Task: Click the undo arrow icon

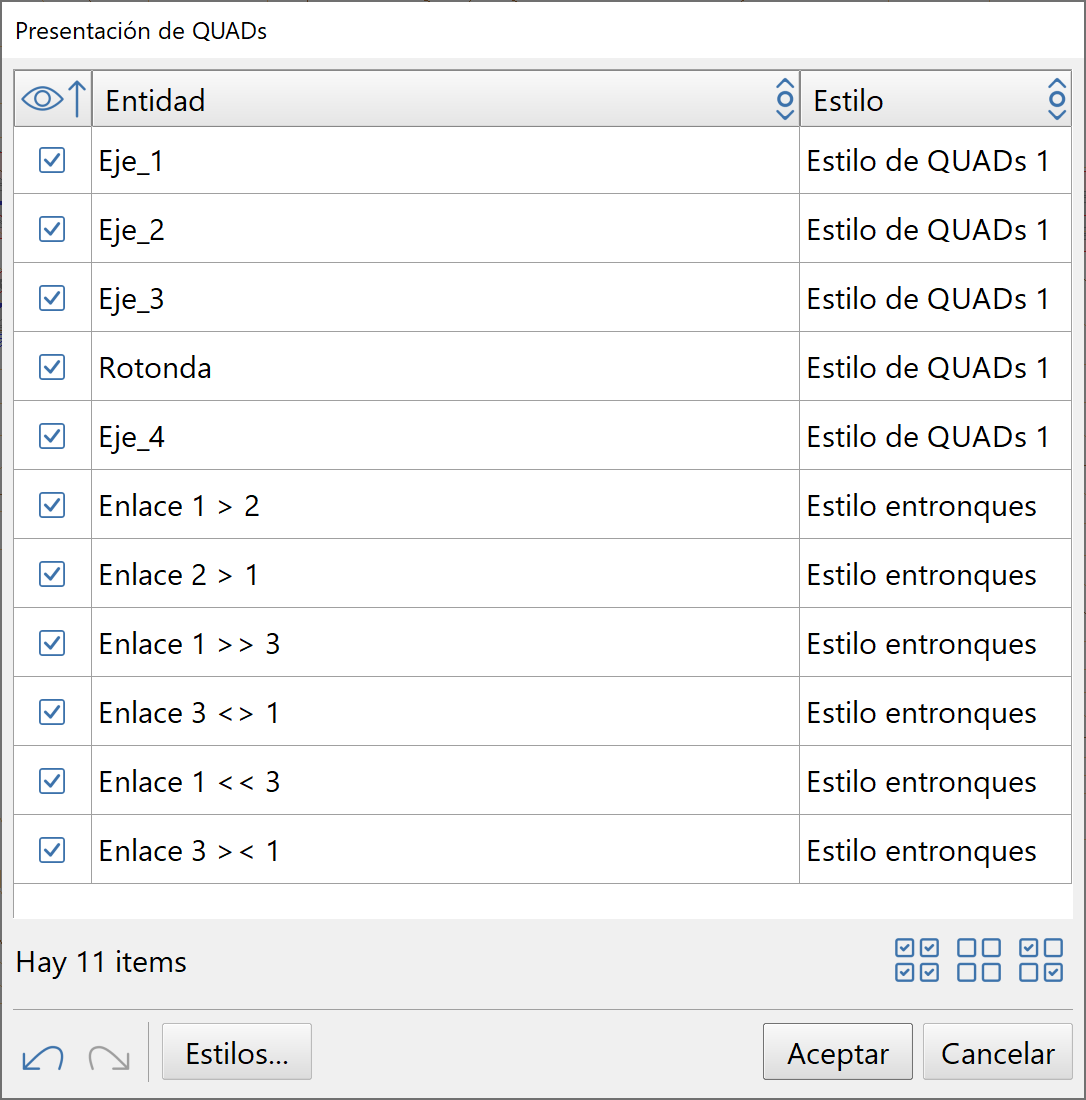Action: point(42,1057)
